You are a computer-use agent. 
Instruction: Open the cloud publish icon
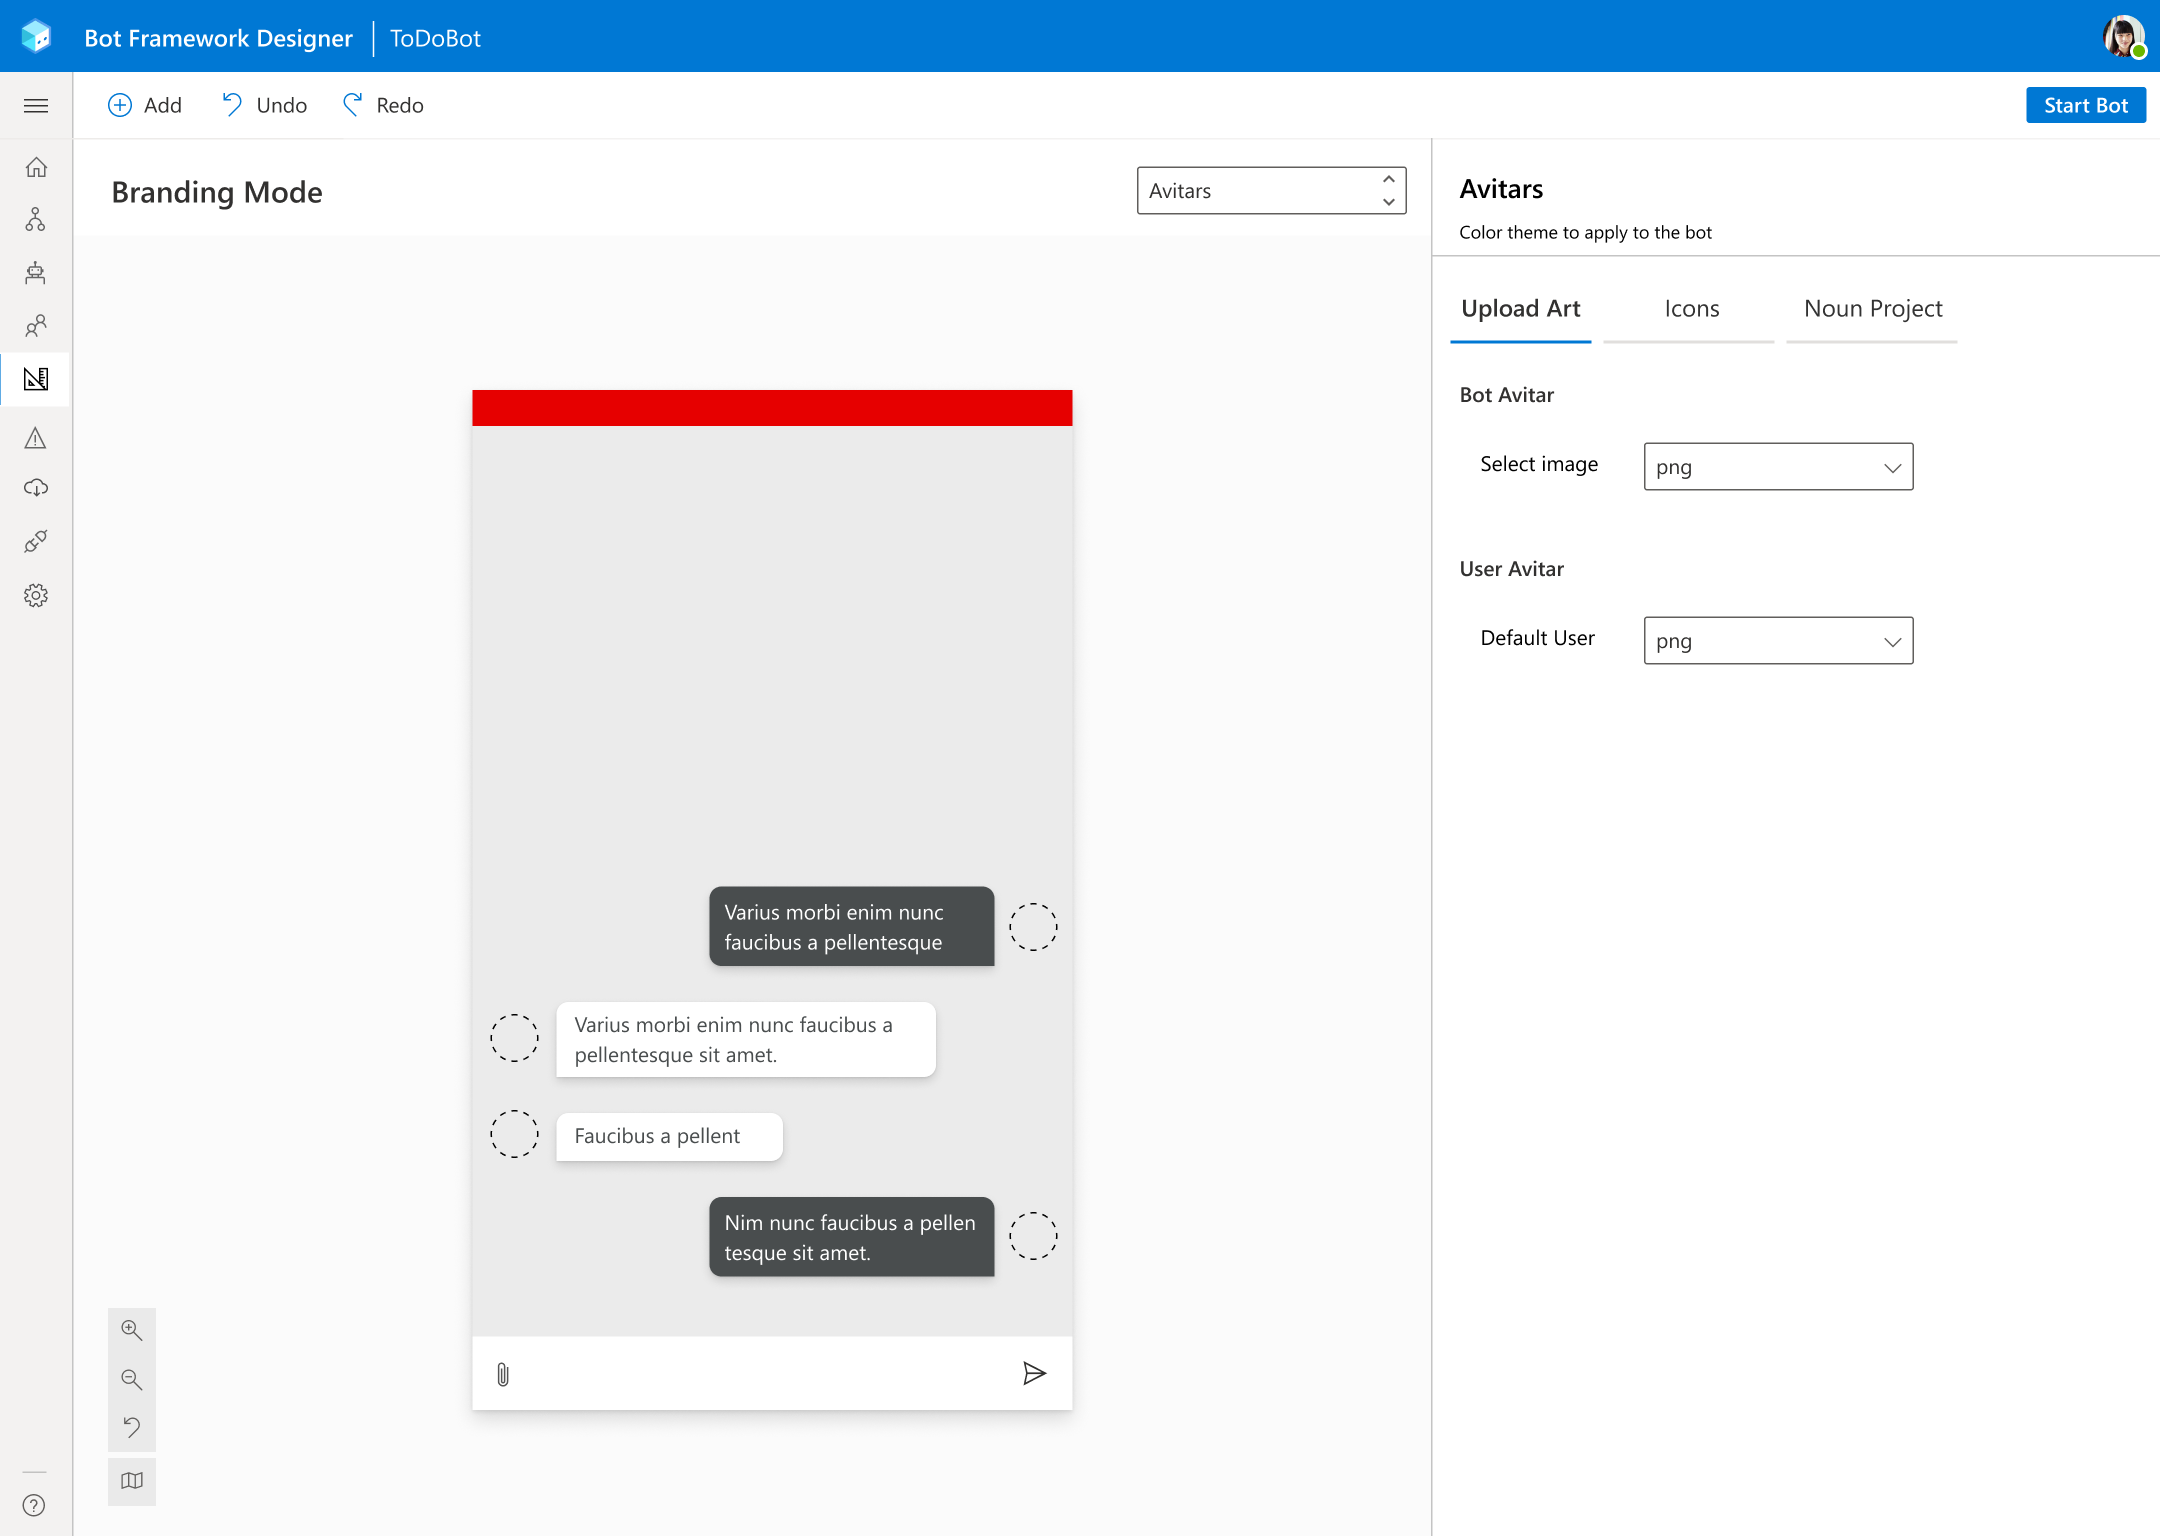coord(36,489)
